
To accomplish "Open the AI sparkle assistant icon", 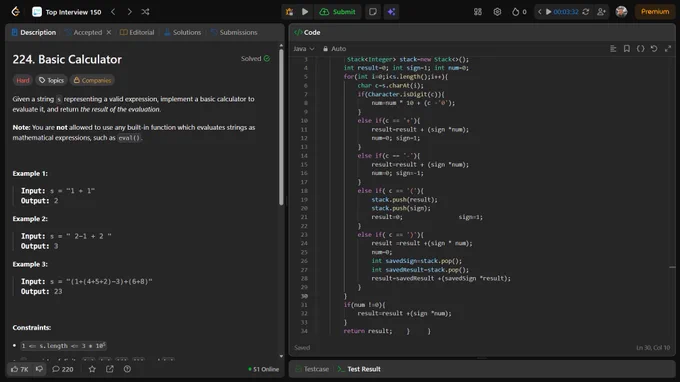I will [391, 12].
